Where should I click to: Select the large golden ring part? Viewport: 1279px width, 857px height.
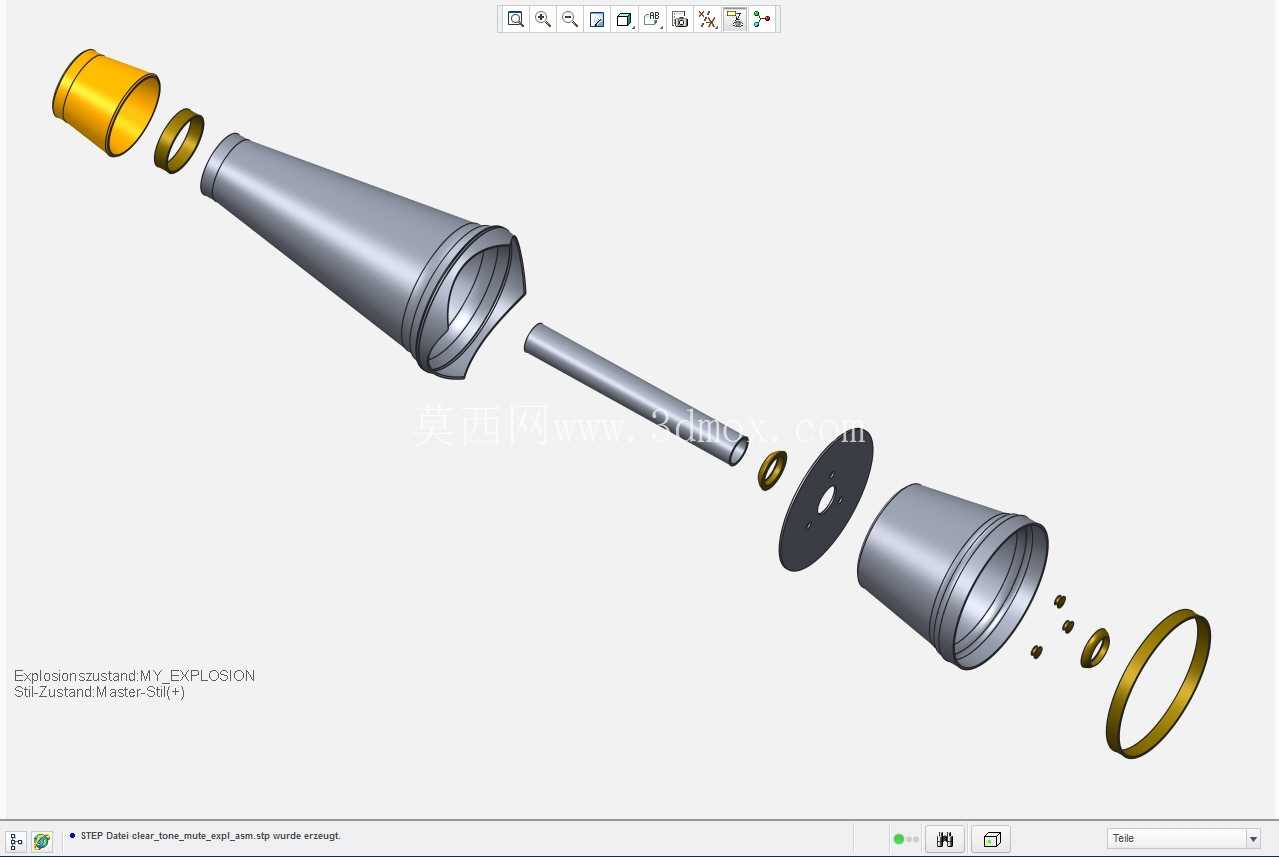tap(1158, 684)
